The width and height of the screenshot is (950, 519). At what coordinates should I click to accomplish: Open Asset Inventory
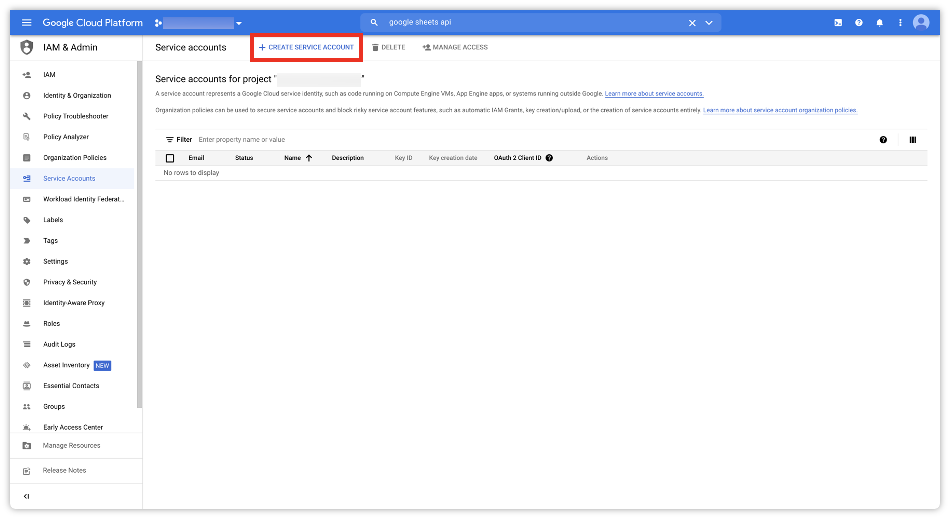coord(66,365)
